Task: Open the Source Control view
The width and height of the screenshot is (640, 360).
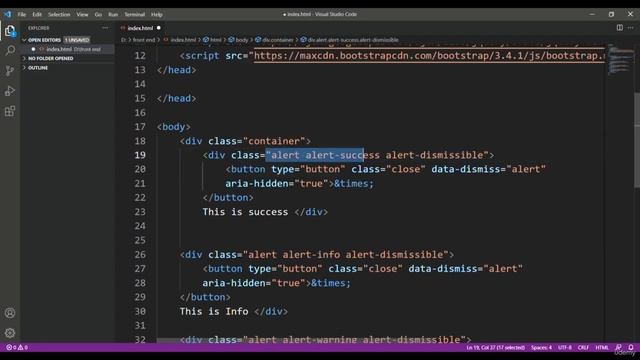Action: (10, 71)
